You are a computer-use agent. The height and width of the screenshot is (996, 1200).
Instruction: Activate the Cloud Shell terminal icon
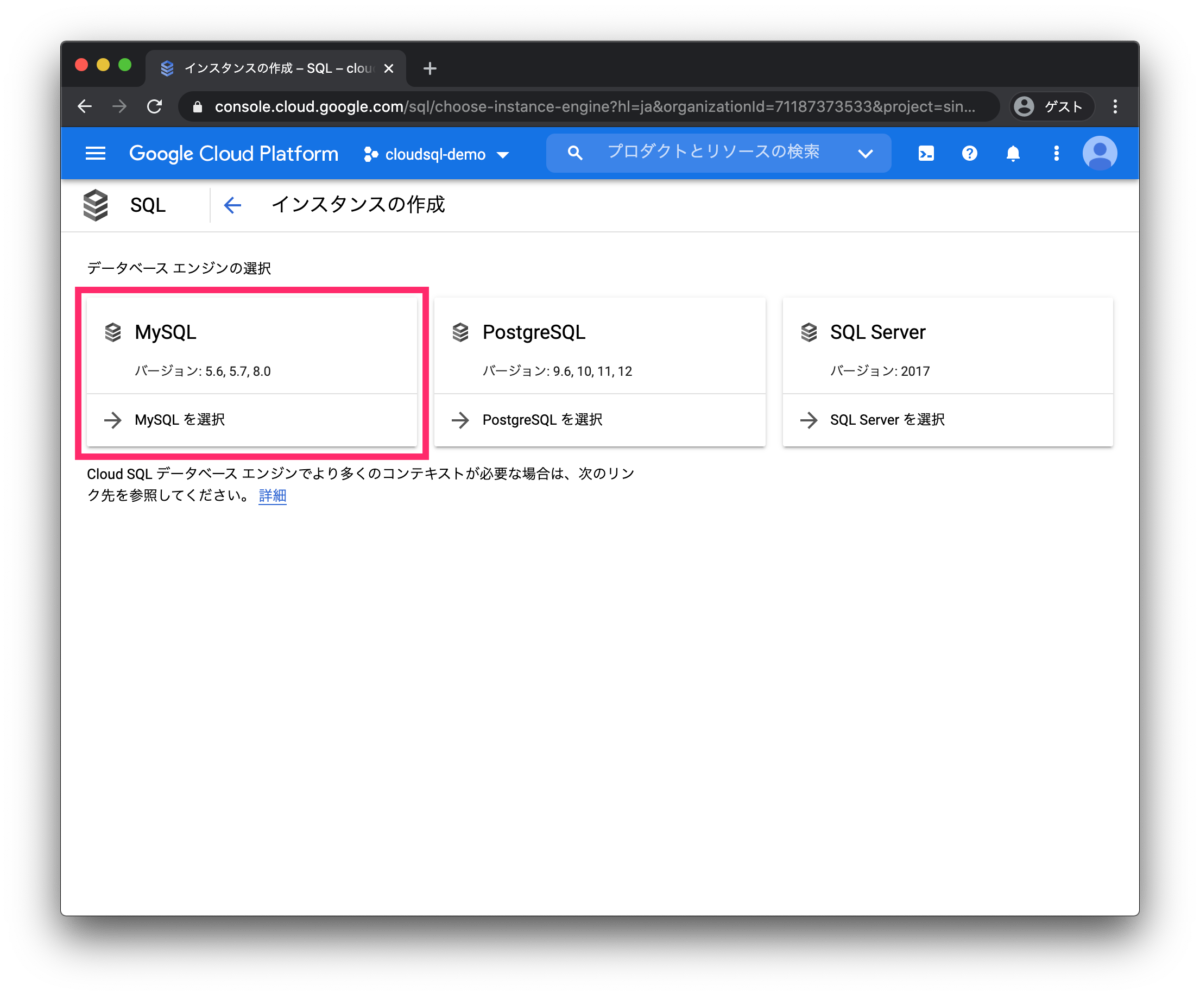click(925, 153)
